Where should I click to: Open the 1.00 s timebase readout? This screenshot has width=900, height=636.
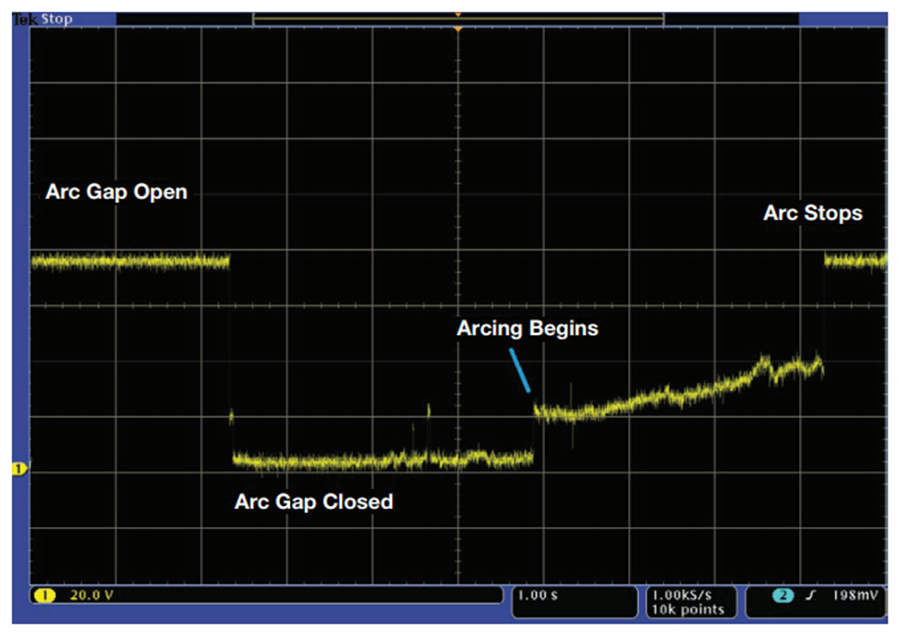538,595
